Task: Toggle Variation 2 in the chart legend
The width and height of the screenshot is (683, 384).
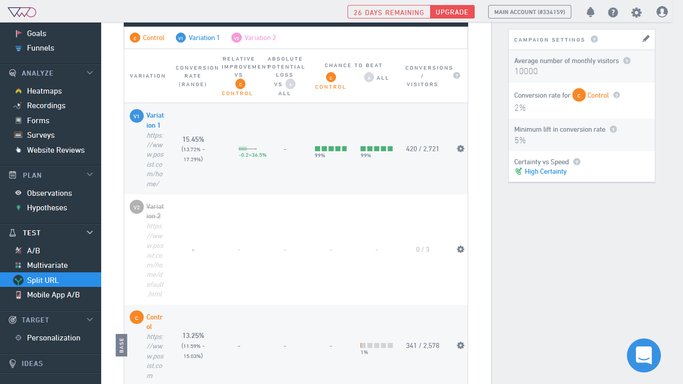Action: pos(254,38)
